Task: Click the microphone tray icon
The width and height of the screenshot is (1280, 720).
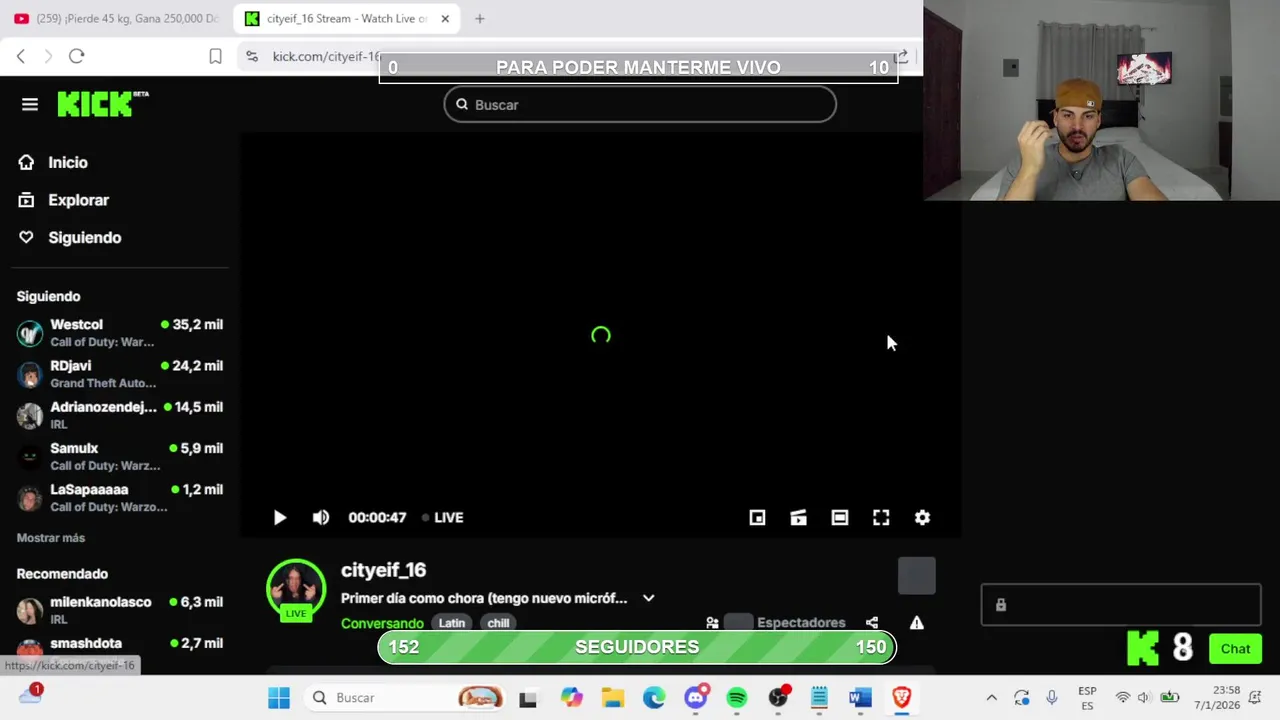Action: [1051, 698]
